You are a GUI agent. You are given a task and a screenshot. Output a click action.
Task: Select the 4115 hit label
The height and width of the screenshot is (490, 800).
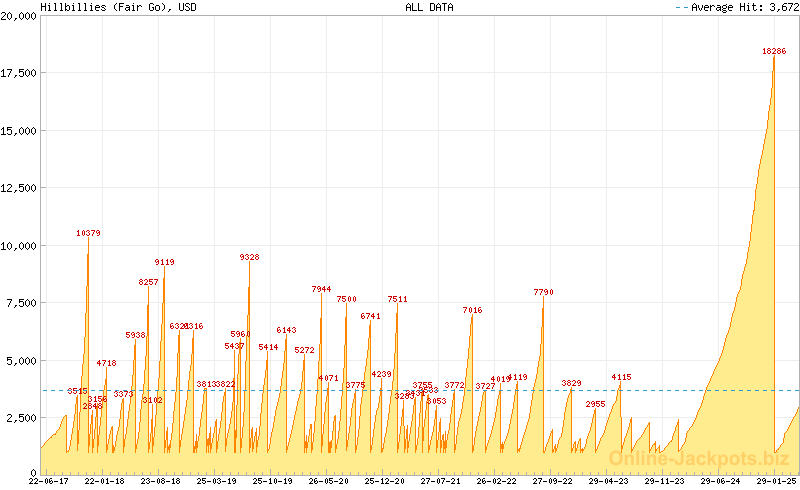pyautogui.click(x=621, y=376)
